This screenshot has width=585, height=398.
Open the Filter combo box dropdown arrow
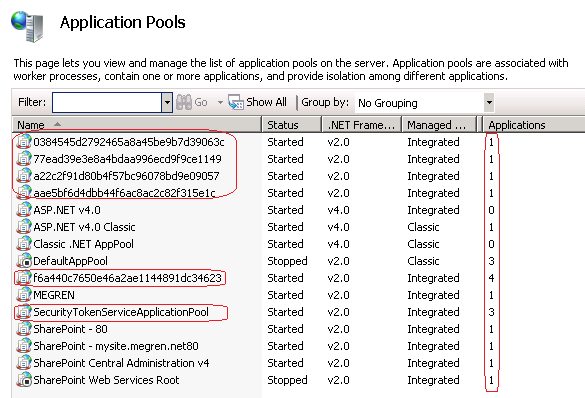(x=167, y=102)
